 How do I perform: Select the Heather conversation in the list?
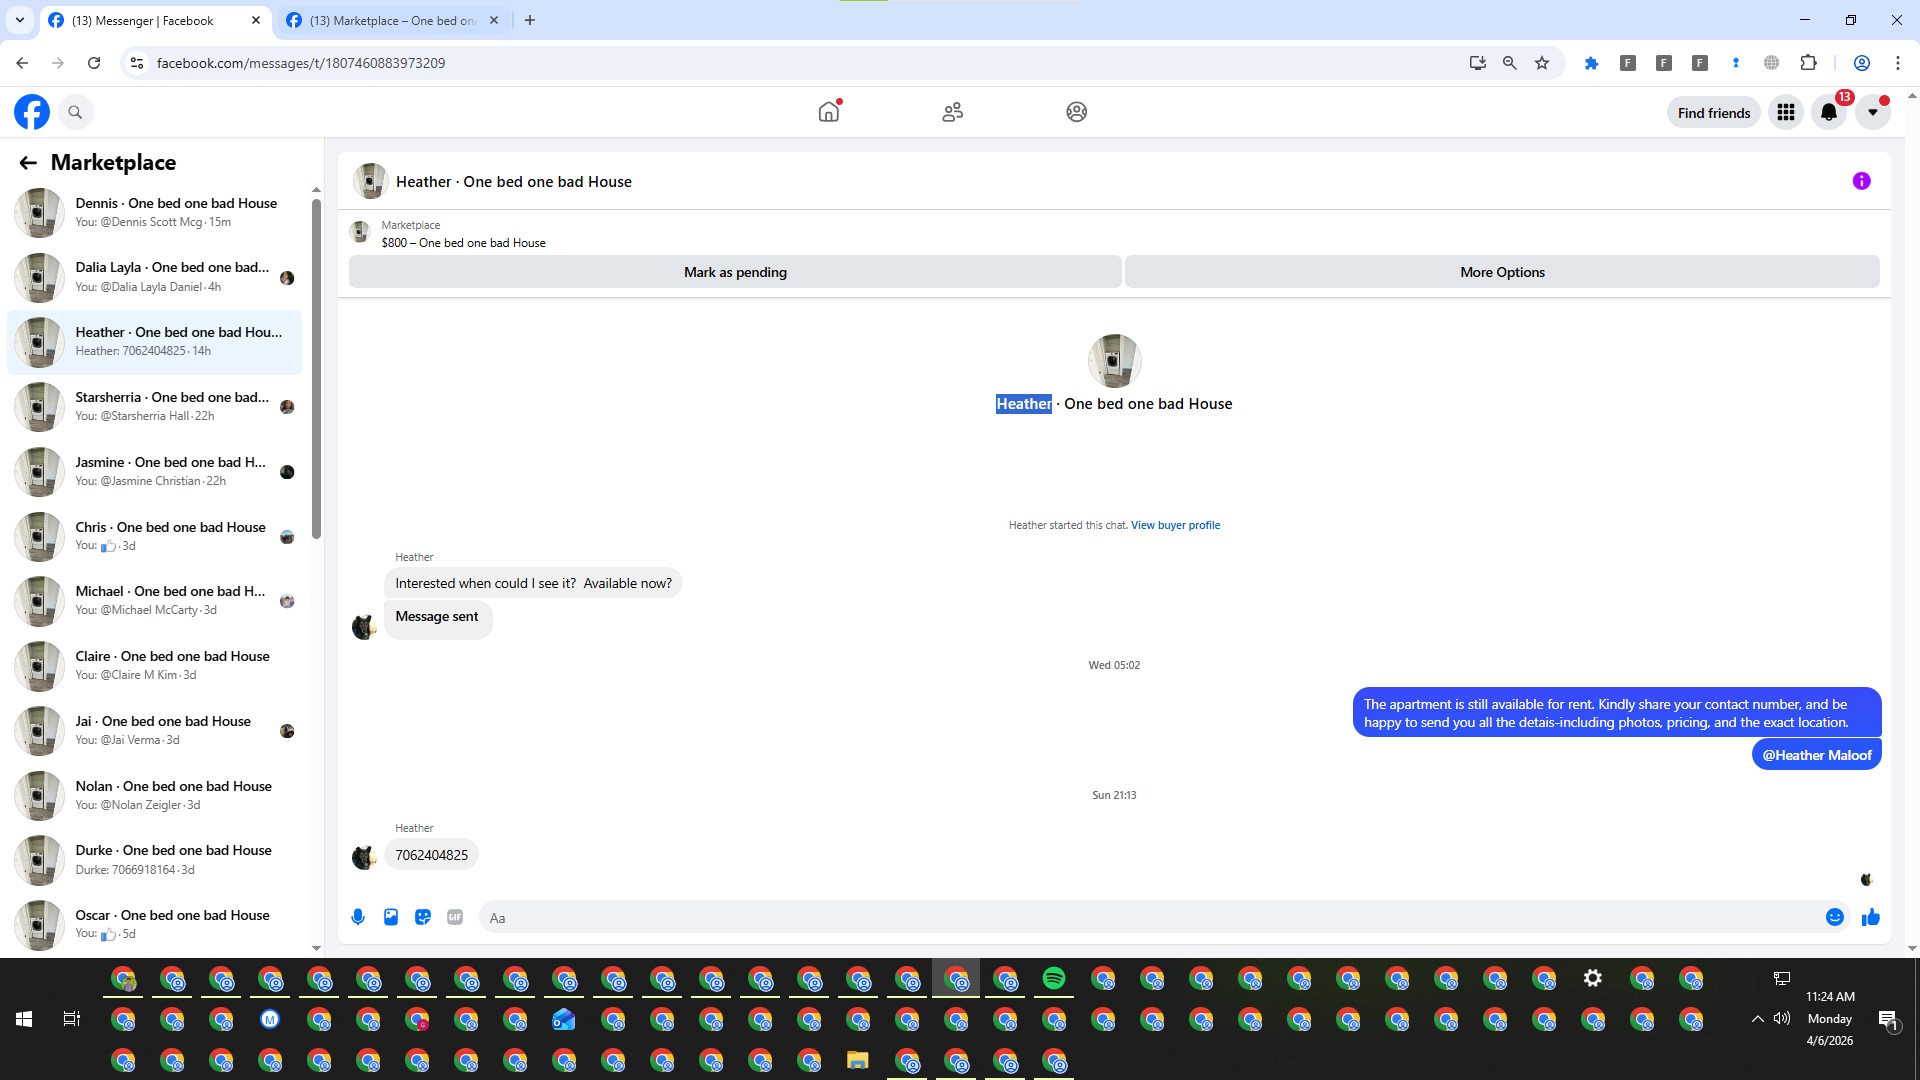coord(155,342)
